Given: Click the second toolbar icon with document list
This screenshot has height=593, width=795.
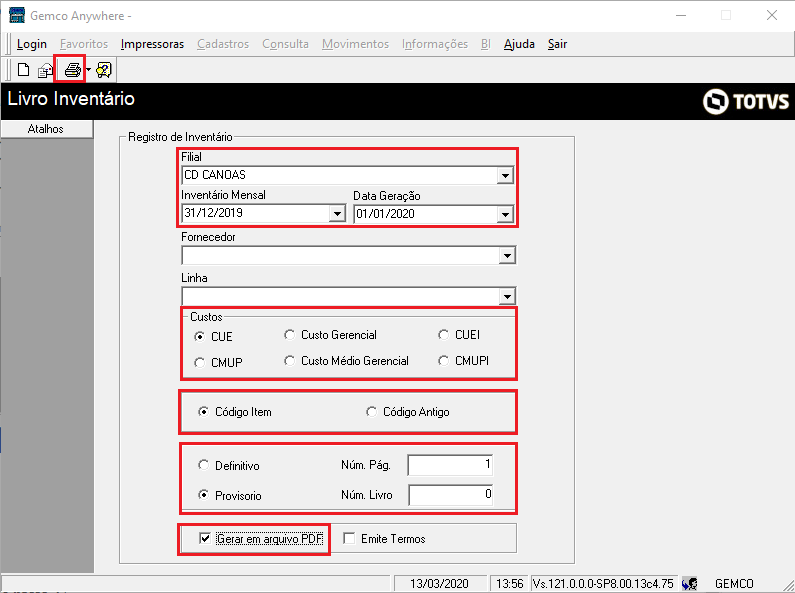Looking at the screenshot, I should (x=46, y=69).
